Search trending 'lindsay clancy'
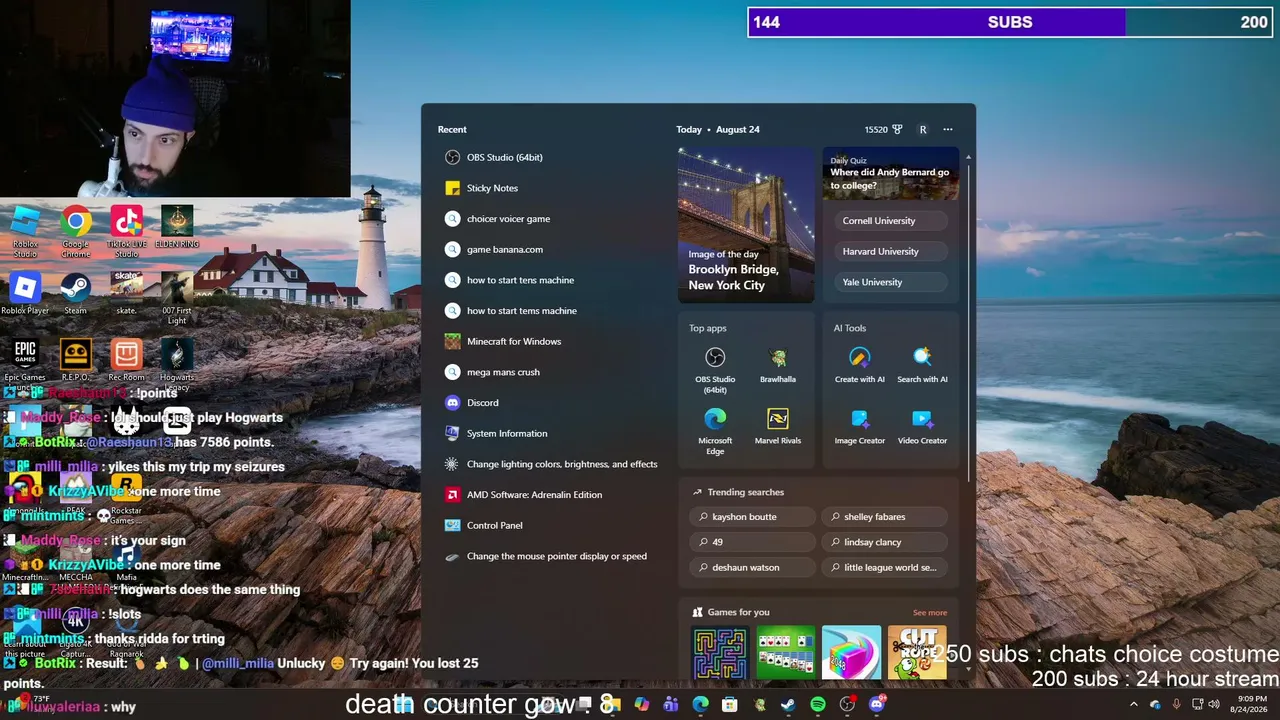Image resolution: width=1280 pixels, height=720 pixels. point(884,542)
